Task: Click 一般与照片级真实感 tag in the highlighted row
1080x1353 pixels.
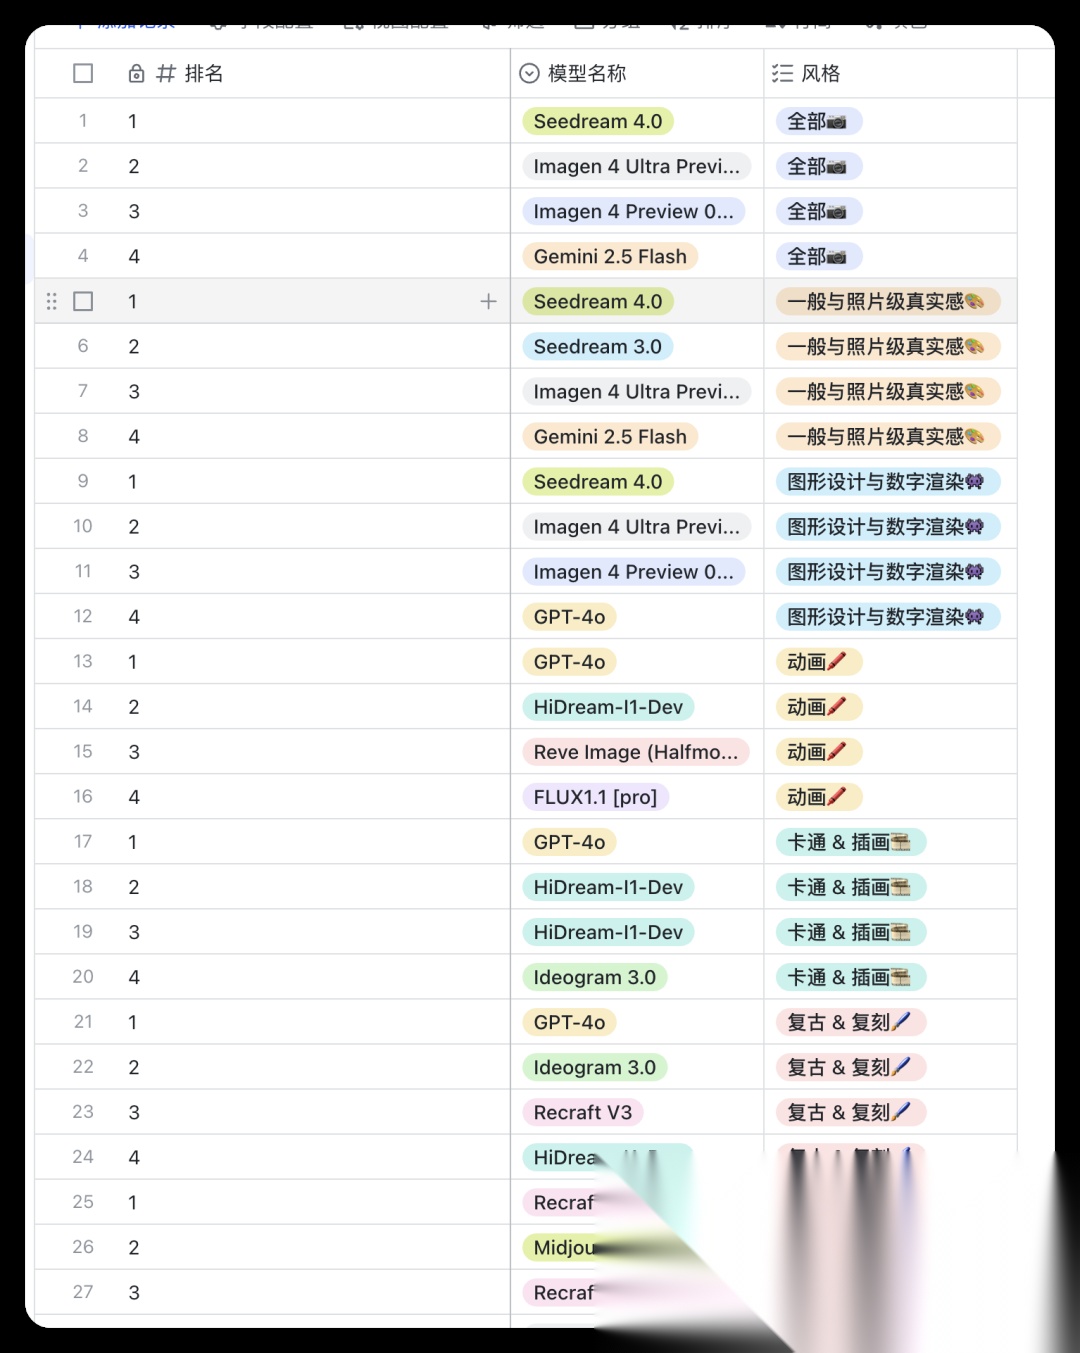Action: point(888,301)
